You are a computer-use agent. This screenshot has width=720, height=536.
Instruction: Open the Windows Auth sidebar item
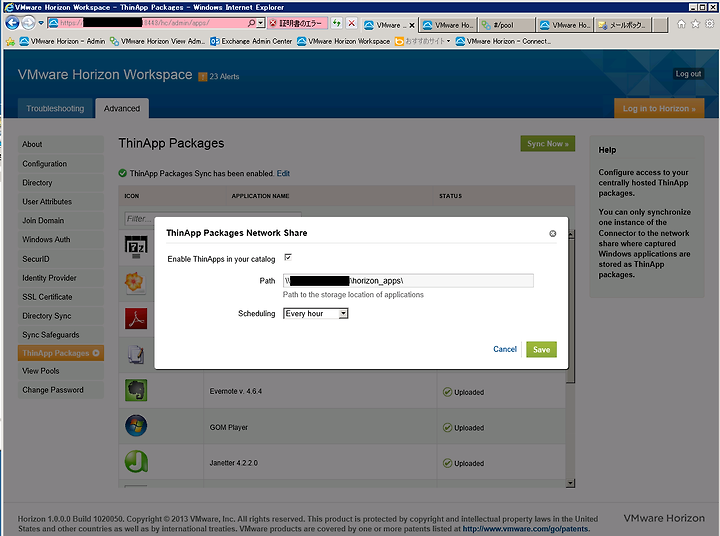(x=61, y=239)
